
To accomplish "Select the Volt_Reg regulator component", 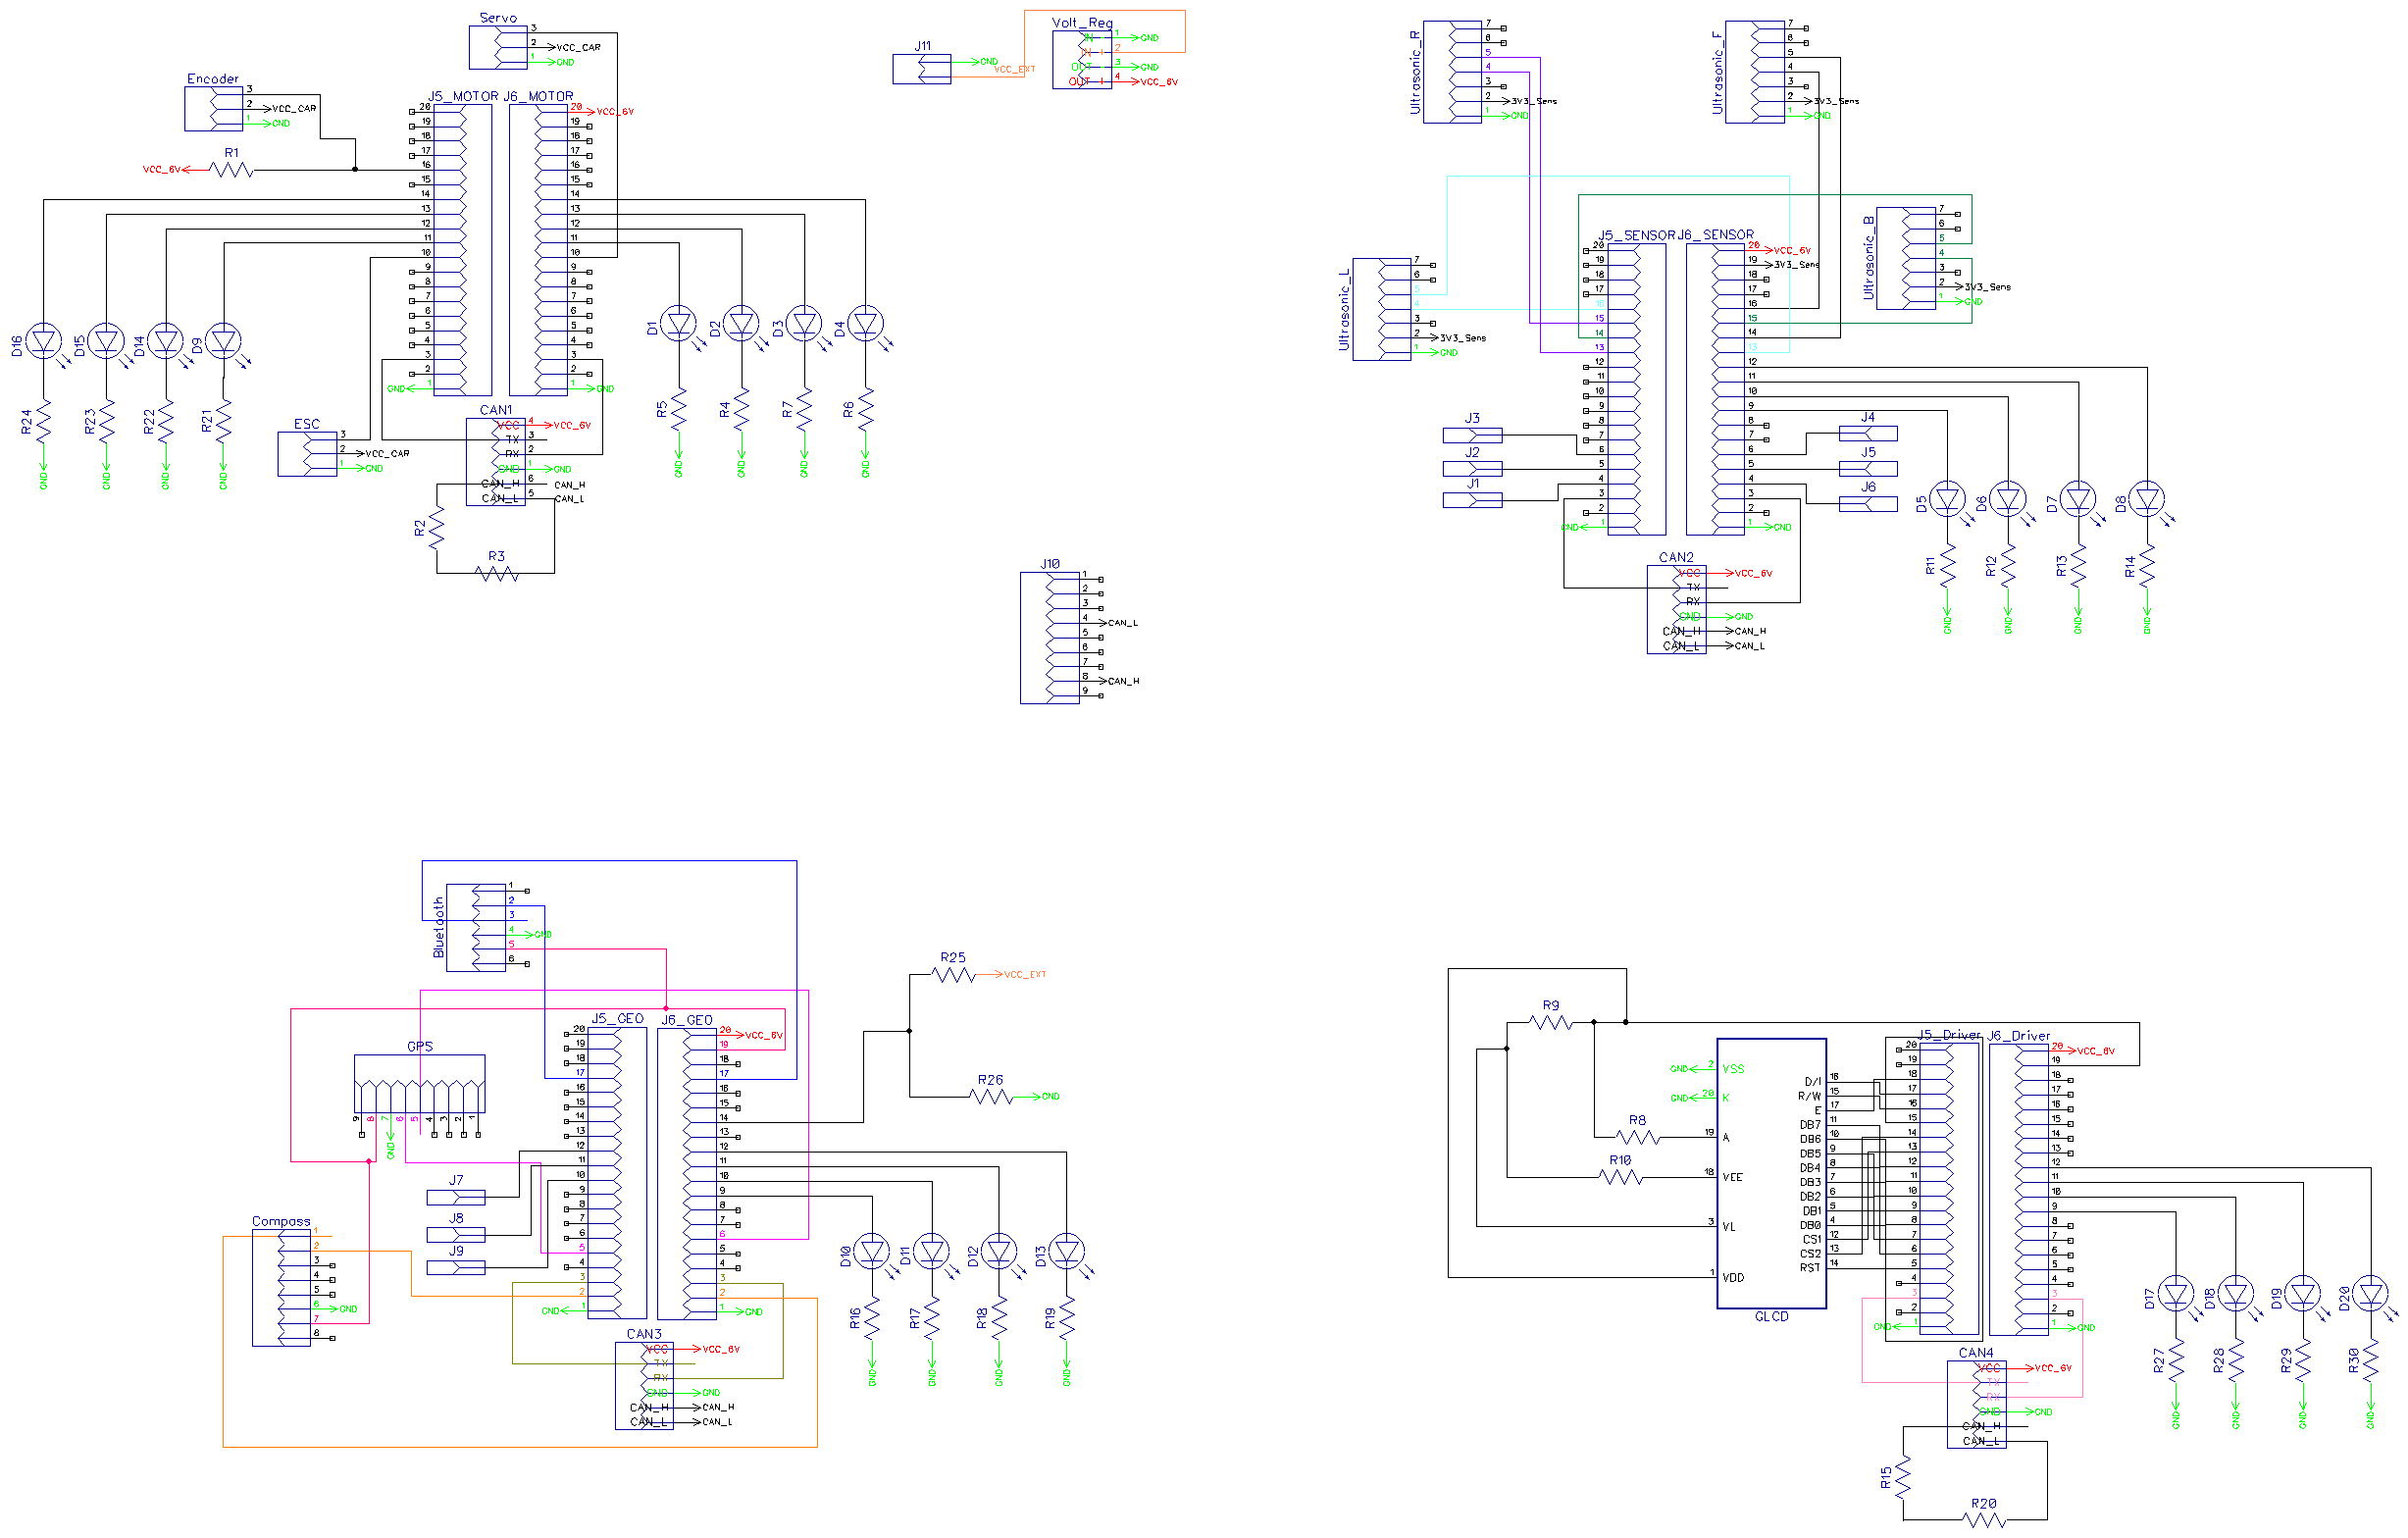I will click(x=1082, y=60).
